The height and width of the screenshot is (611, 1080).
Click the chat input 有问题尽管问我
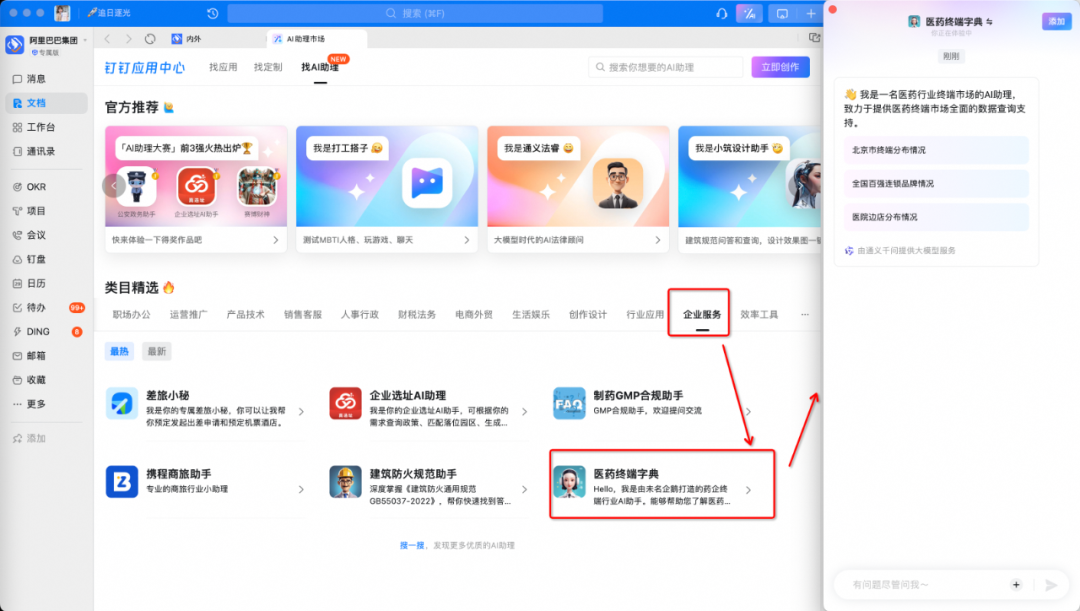tap(923, 585)
